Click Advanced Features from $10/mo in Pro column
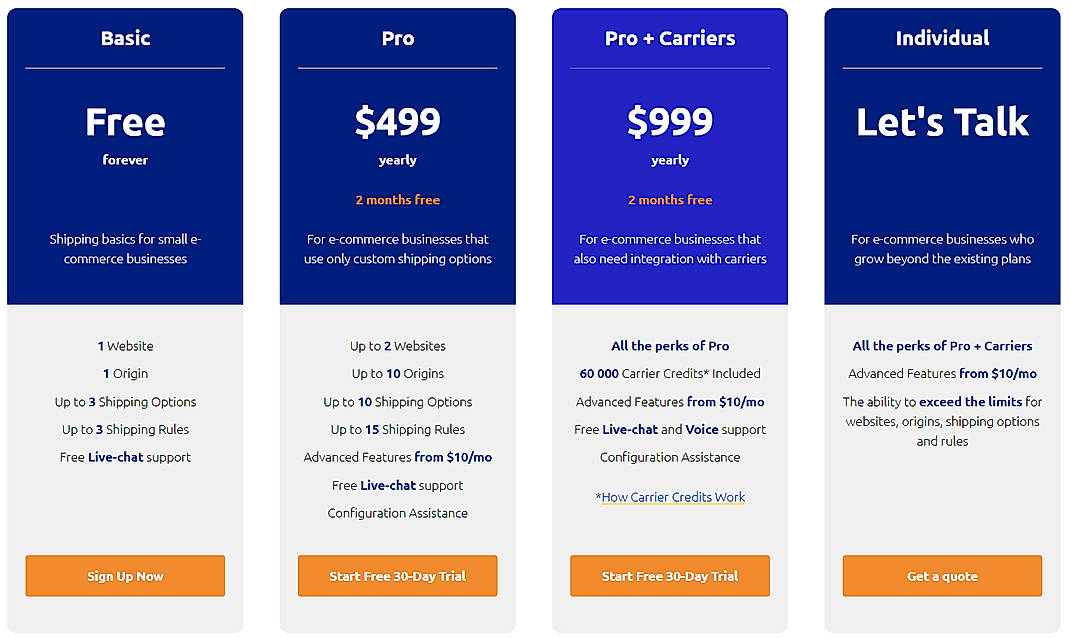Viewport: 1070px width, 639px height. coord(397,457)
